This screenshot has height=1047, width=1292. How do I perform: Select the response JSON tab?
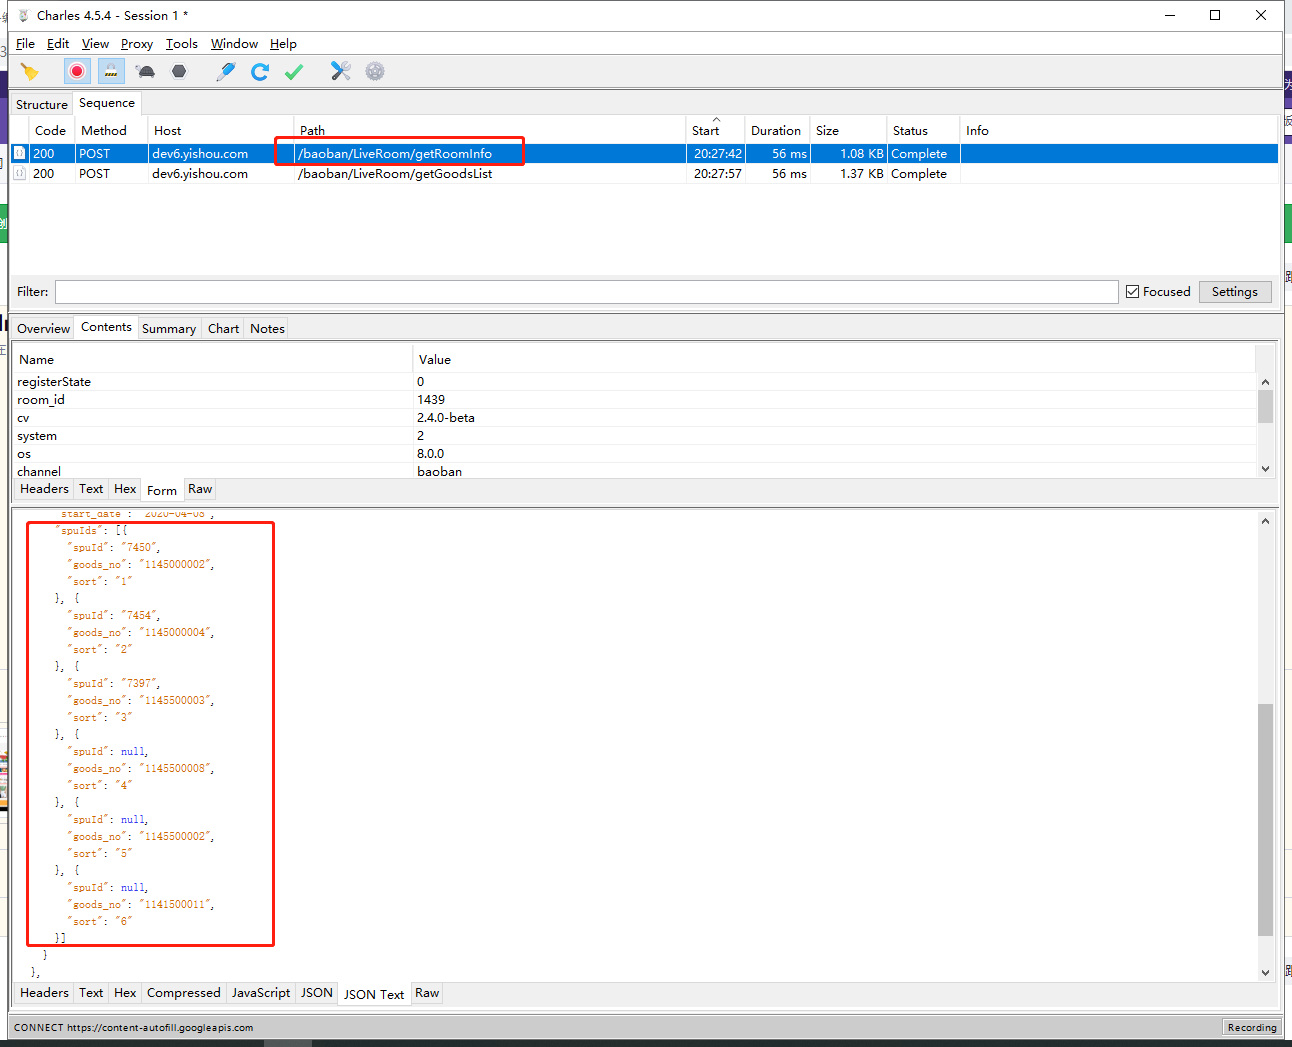(x=317, y=993)
